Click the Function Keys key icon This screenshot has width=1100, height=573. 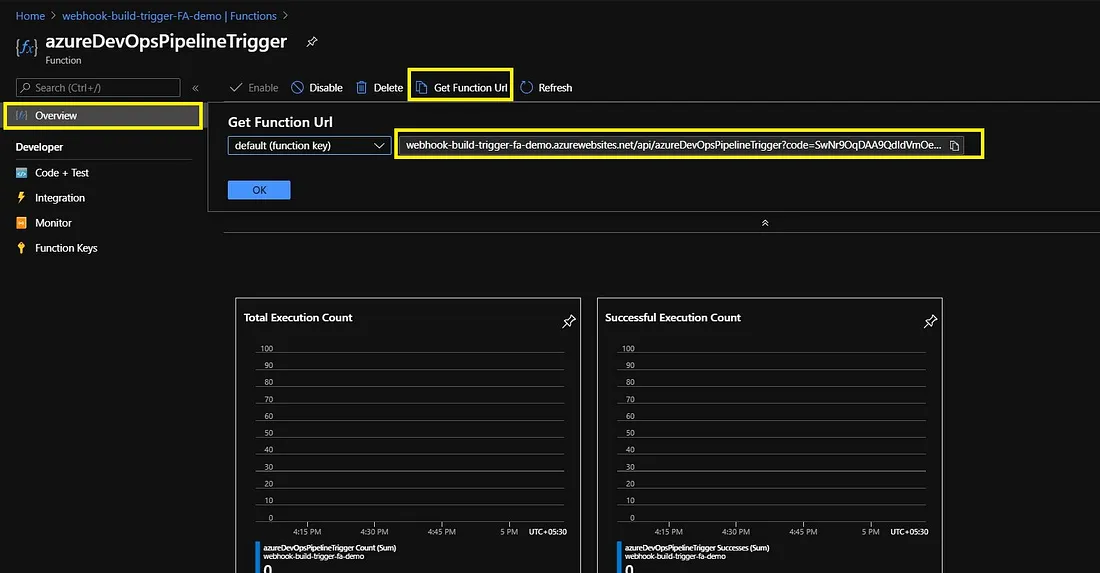click(21, 248)
